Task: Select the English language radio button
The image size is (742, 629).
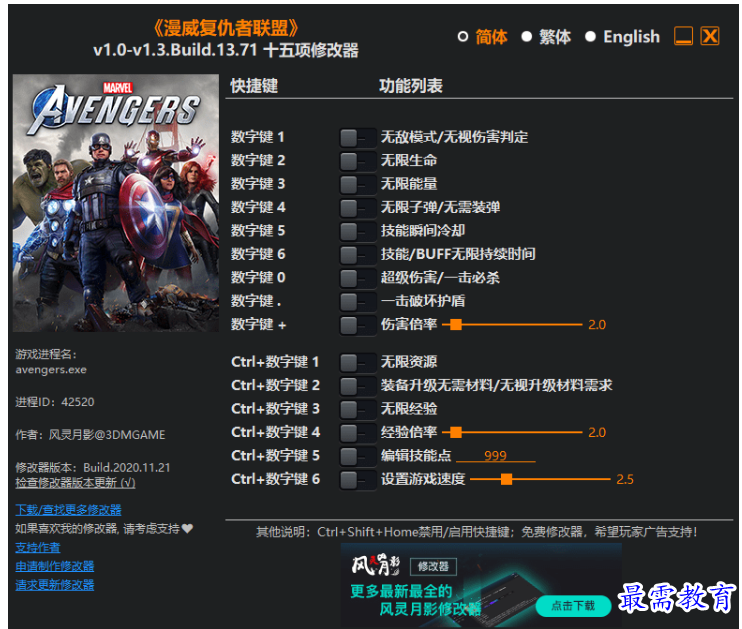Action: [x=590, y=36]
